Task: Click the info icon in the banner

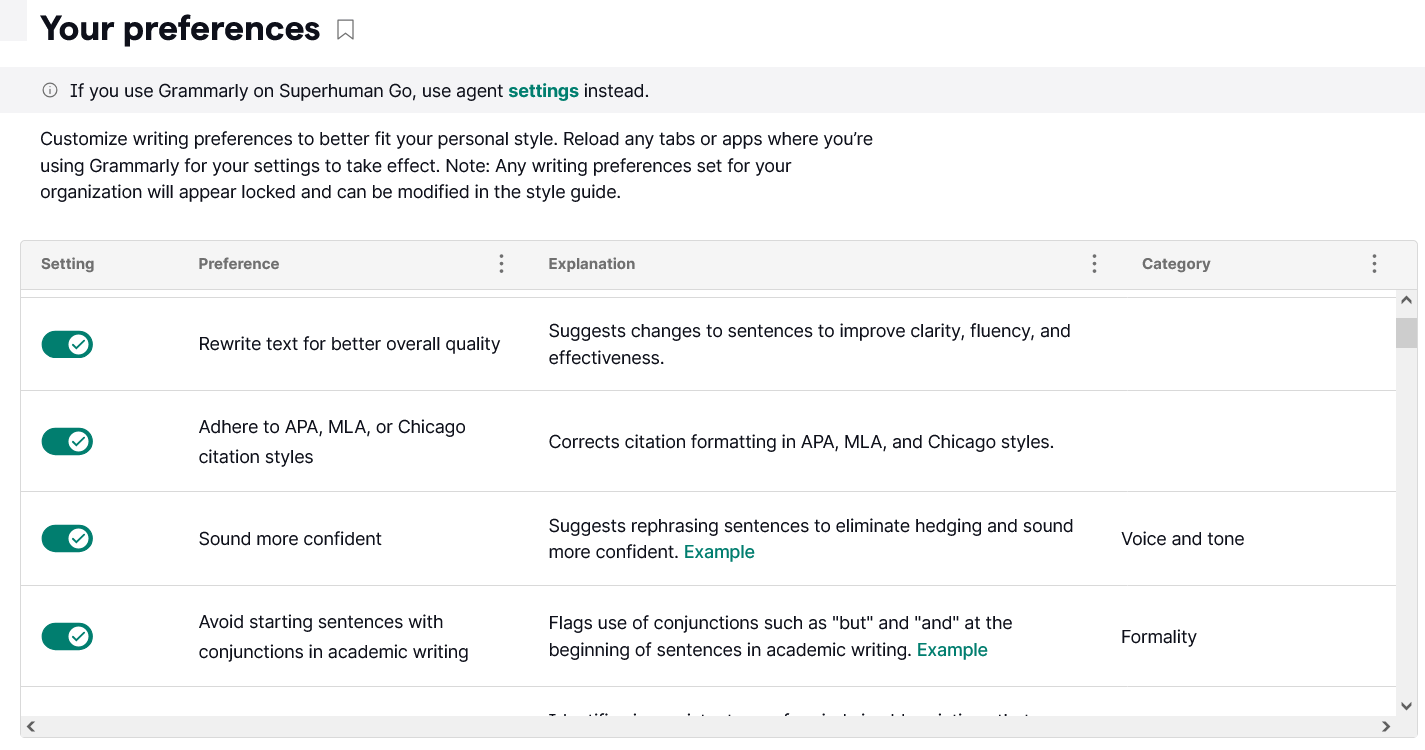Action: pyautogui.click(x=50, y=91)
